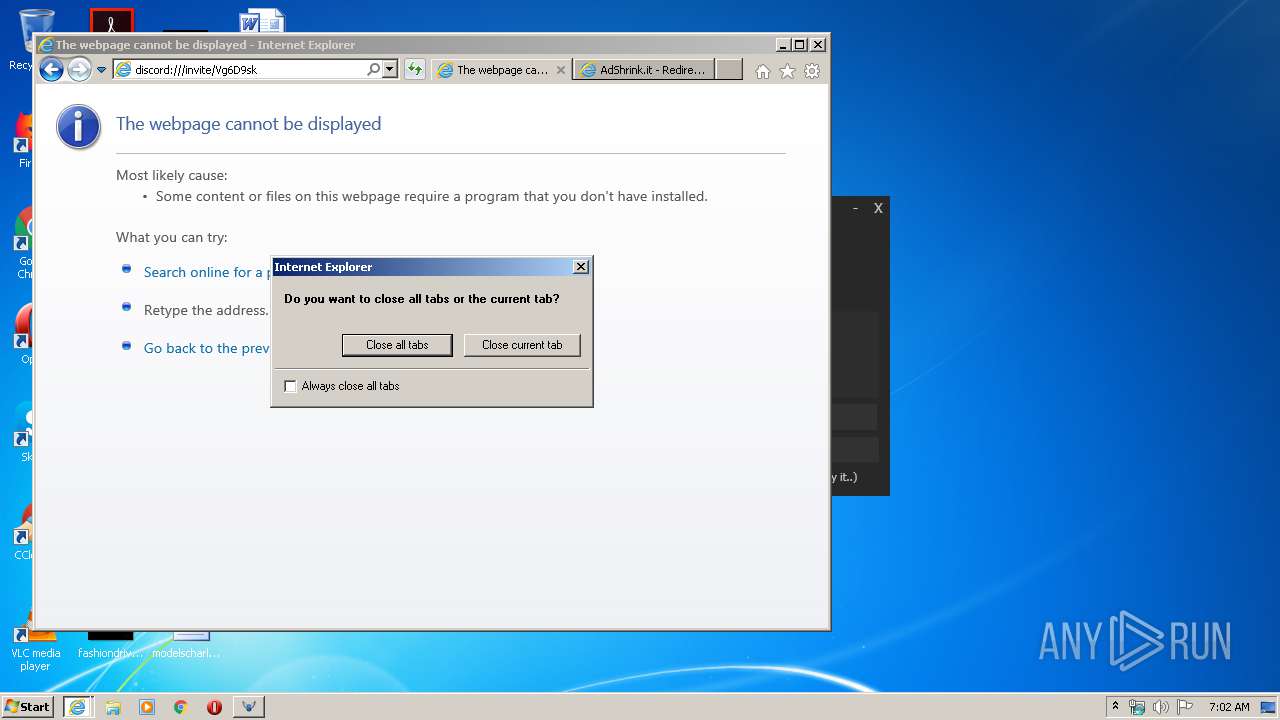Minimize the dark background window

855,209
